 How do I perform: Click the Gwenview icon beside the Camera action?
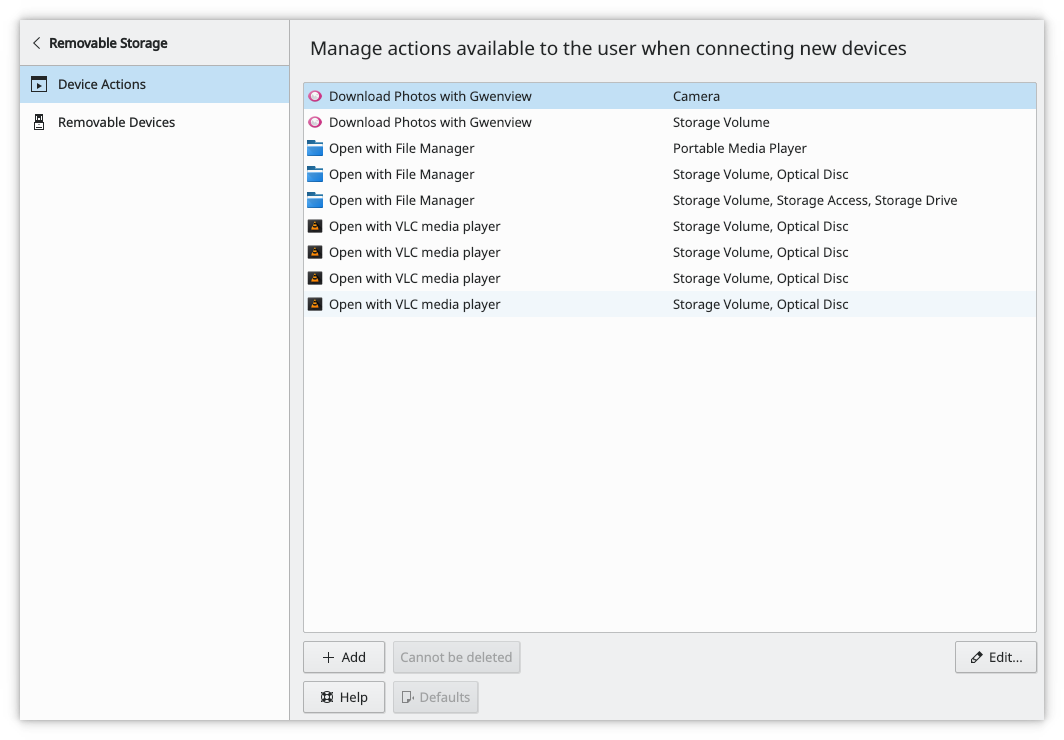313,96
